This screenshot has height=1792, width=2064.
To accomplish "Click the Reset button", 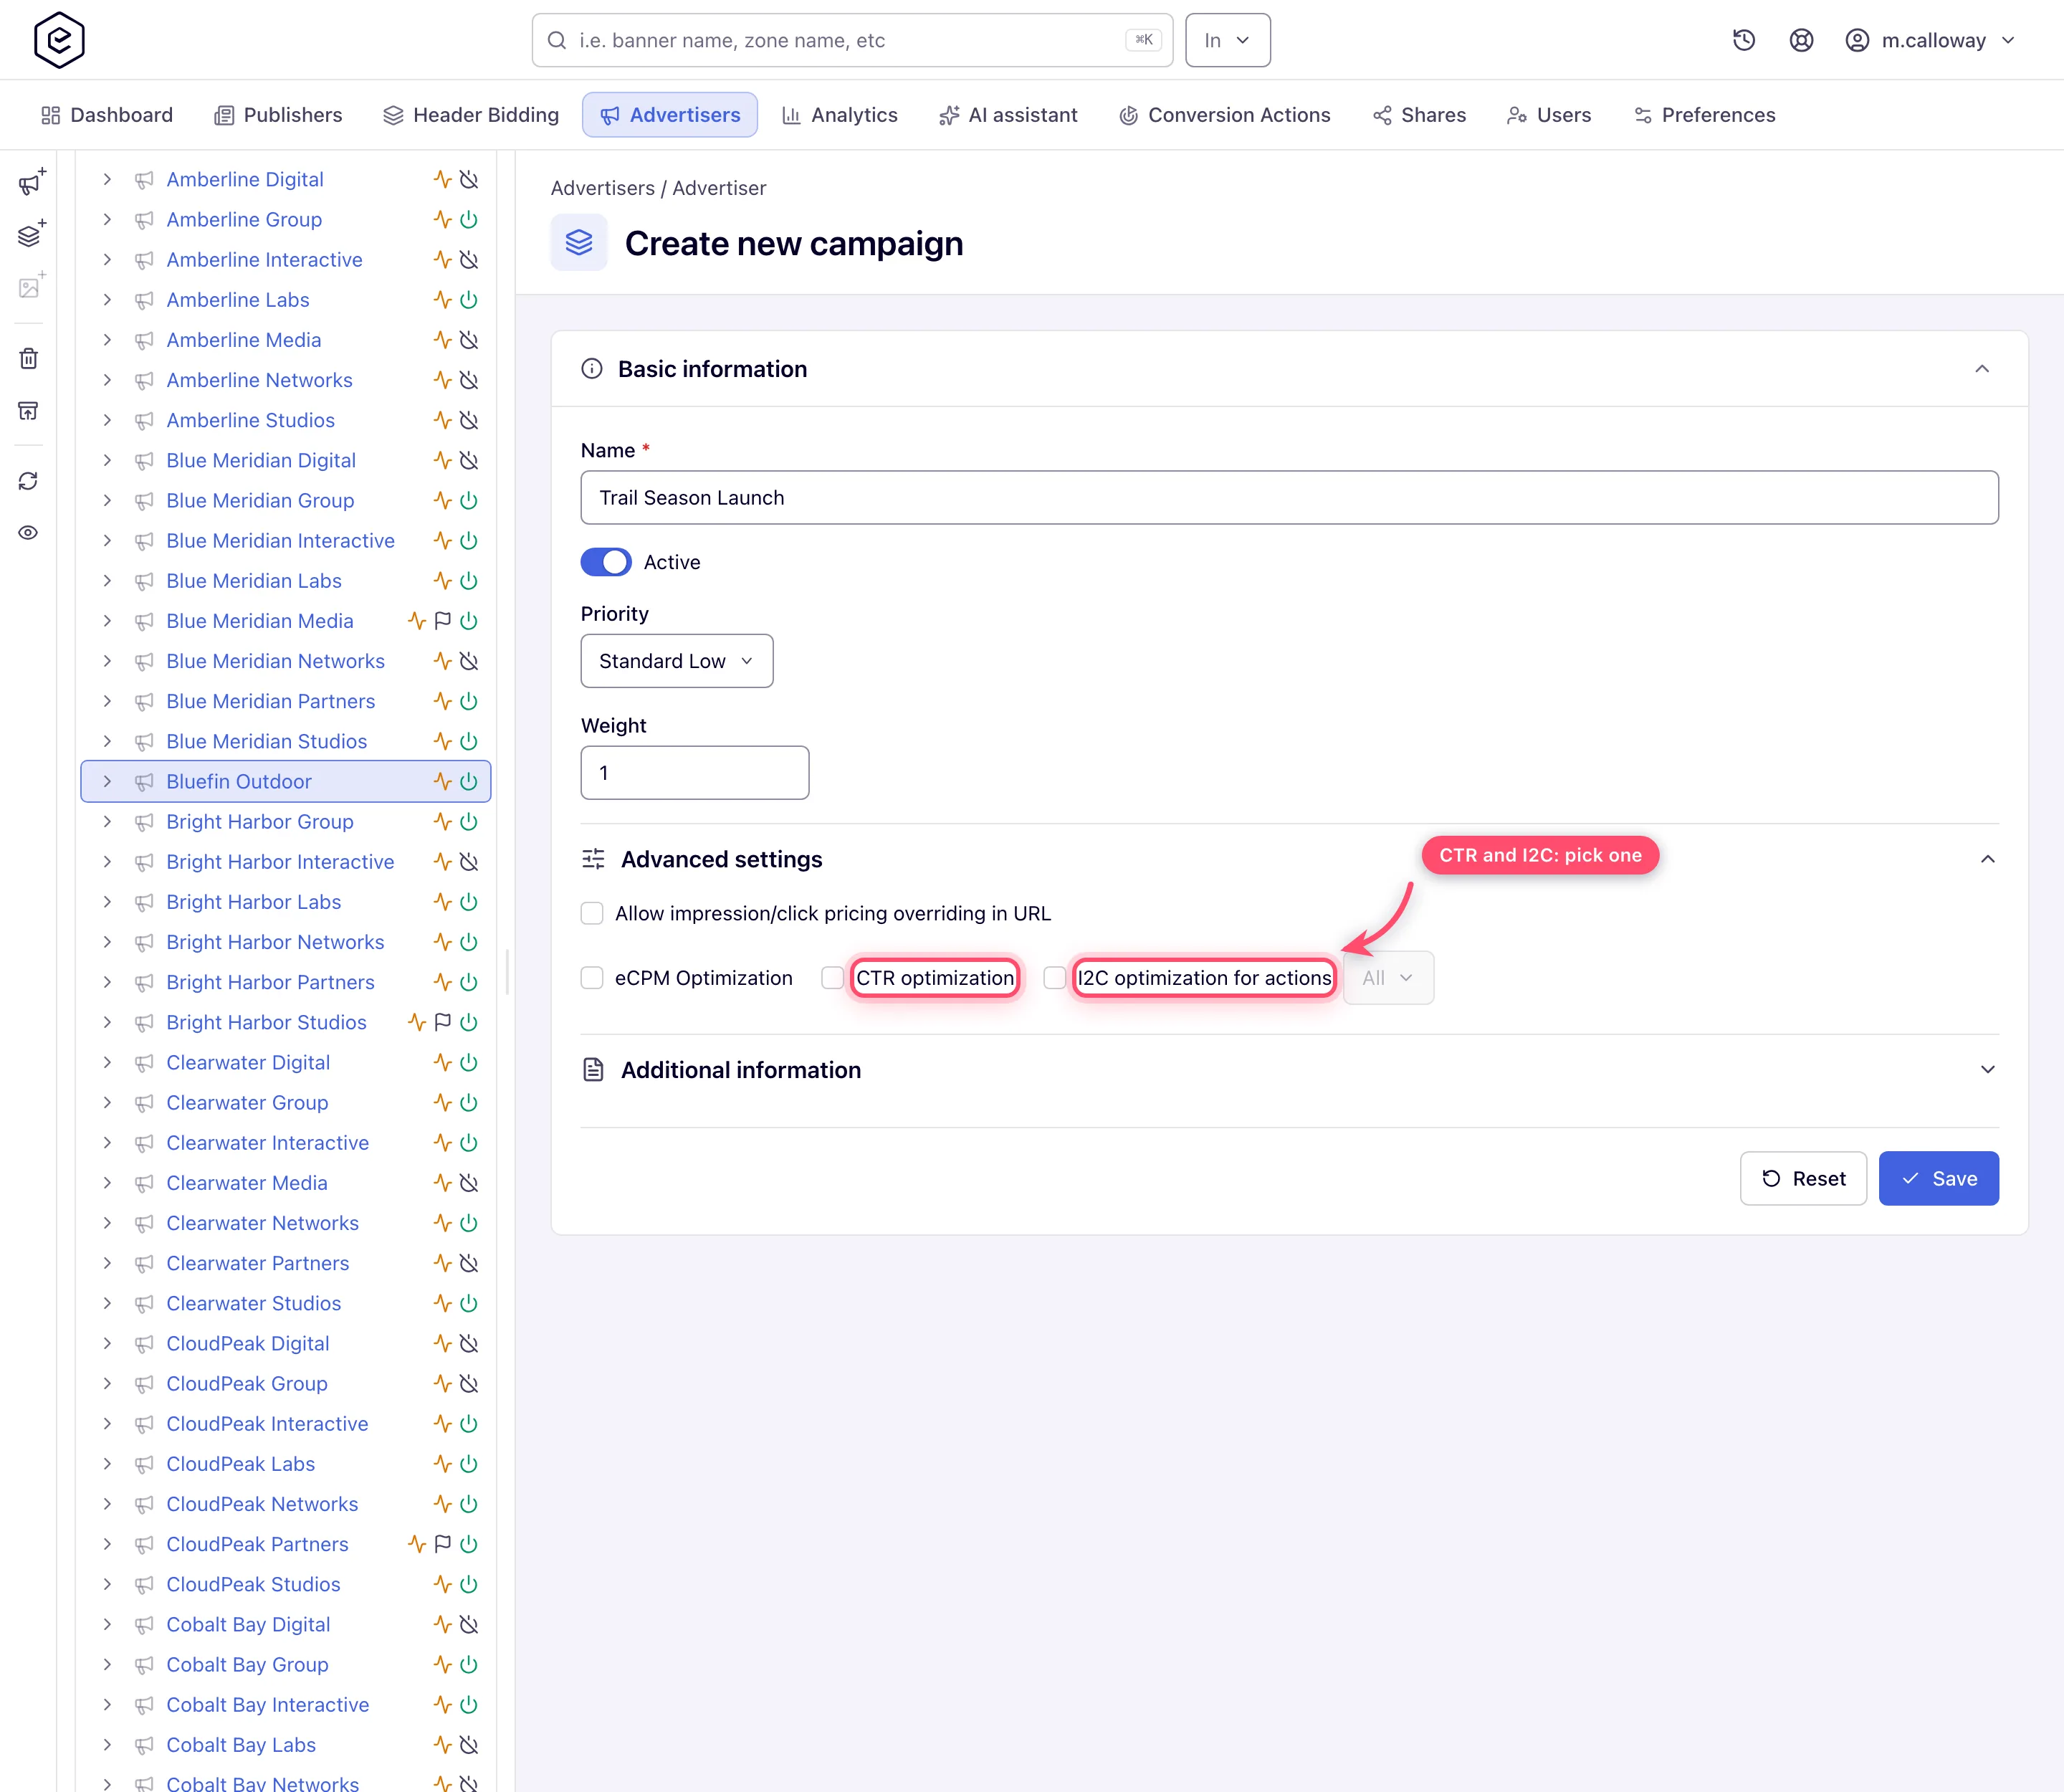I will pos(1803,1178).
